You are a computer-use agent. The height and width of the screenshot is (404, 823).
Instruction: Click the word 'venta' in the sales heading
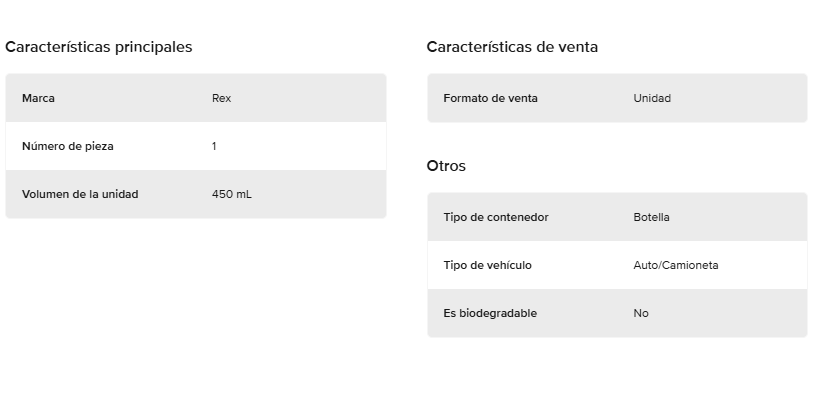click(x=579, y=47)
